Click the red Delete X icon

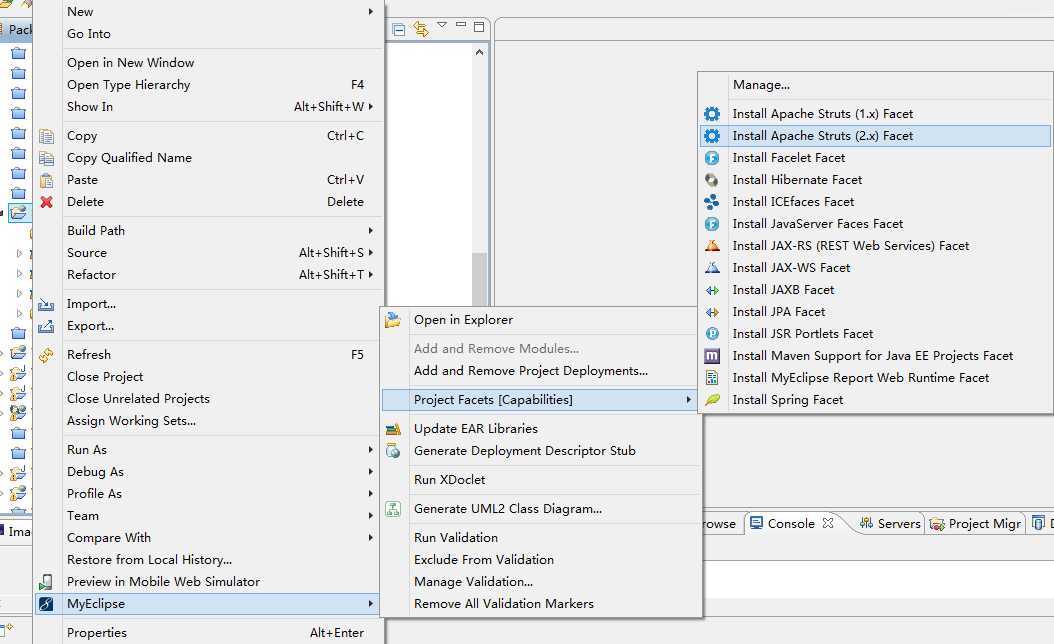[46, 202]
